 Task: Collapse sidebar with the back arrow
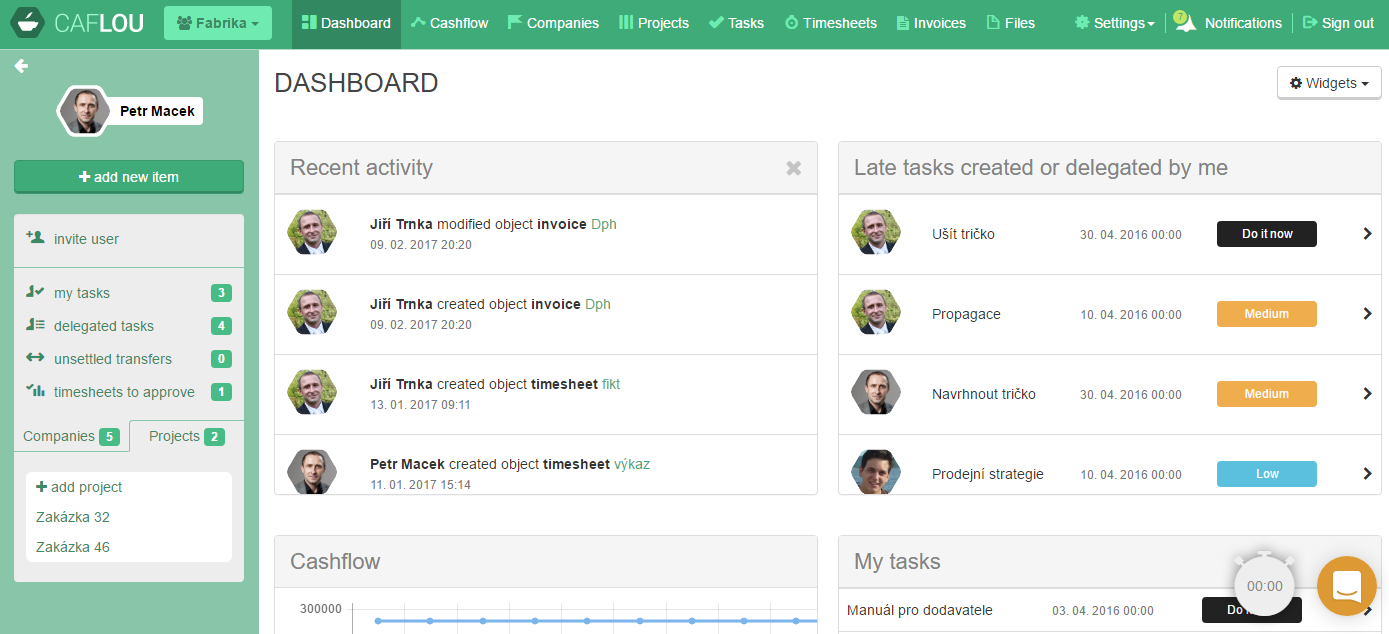click(21, 66)
